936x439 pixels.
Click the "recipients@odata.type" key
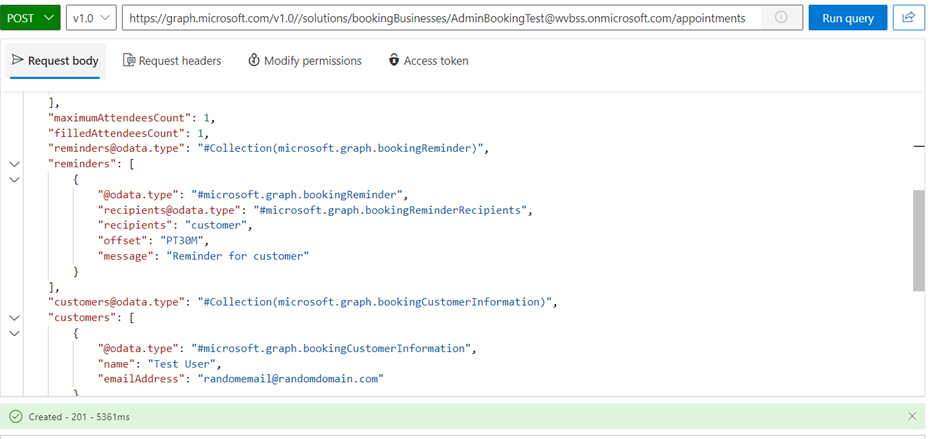[x=170, y=210]
